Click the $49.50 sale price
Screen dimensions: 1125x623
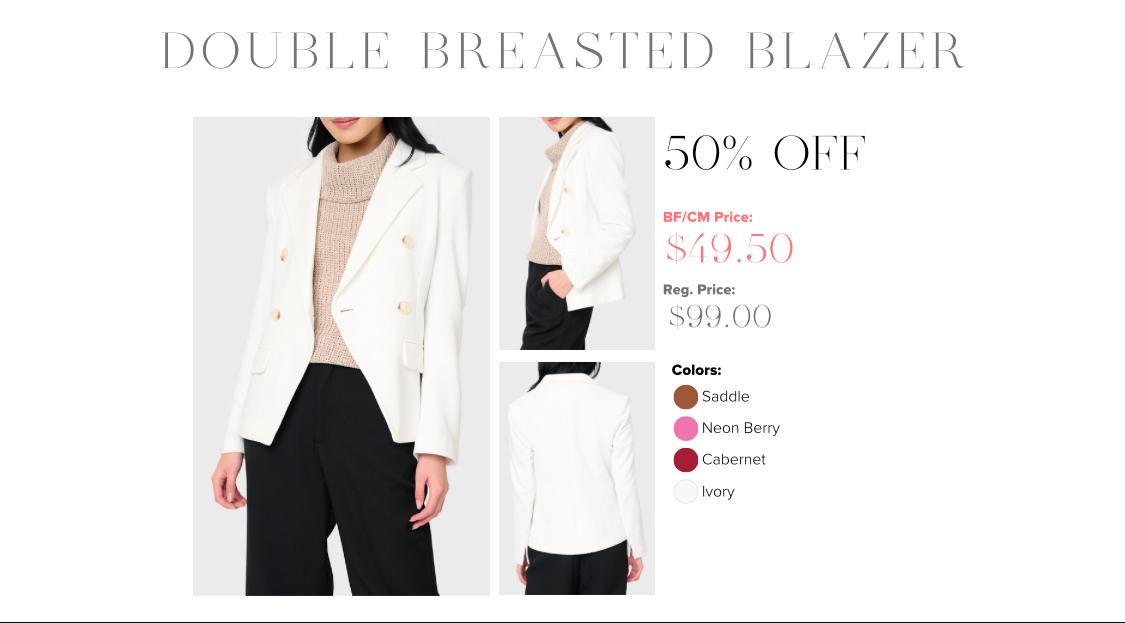[x=729, y=248]
